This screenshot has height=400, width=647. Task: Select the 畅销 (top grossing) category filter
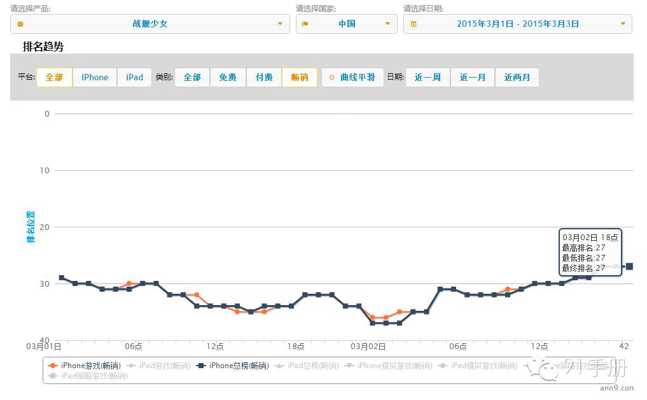(300, 77)
